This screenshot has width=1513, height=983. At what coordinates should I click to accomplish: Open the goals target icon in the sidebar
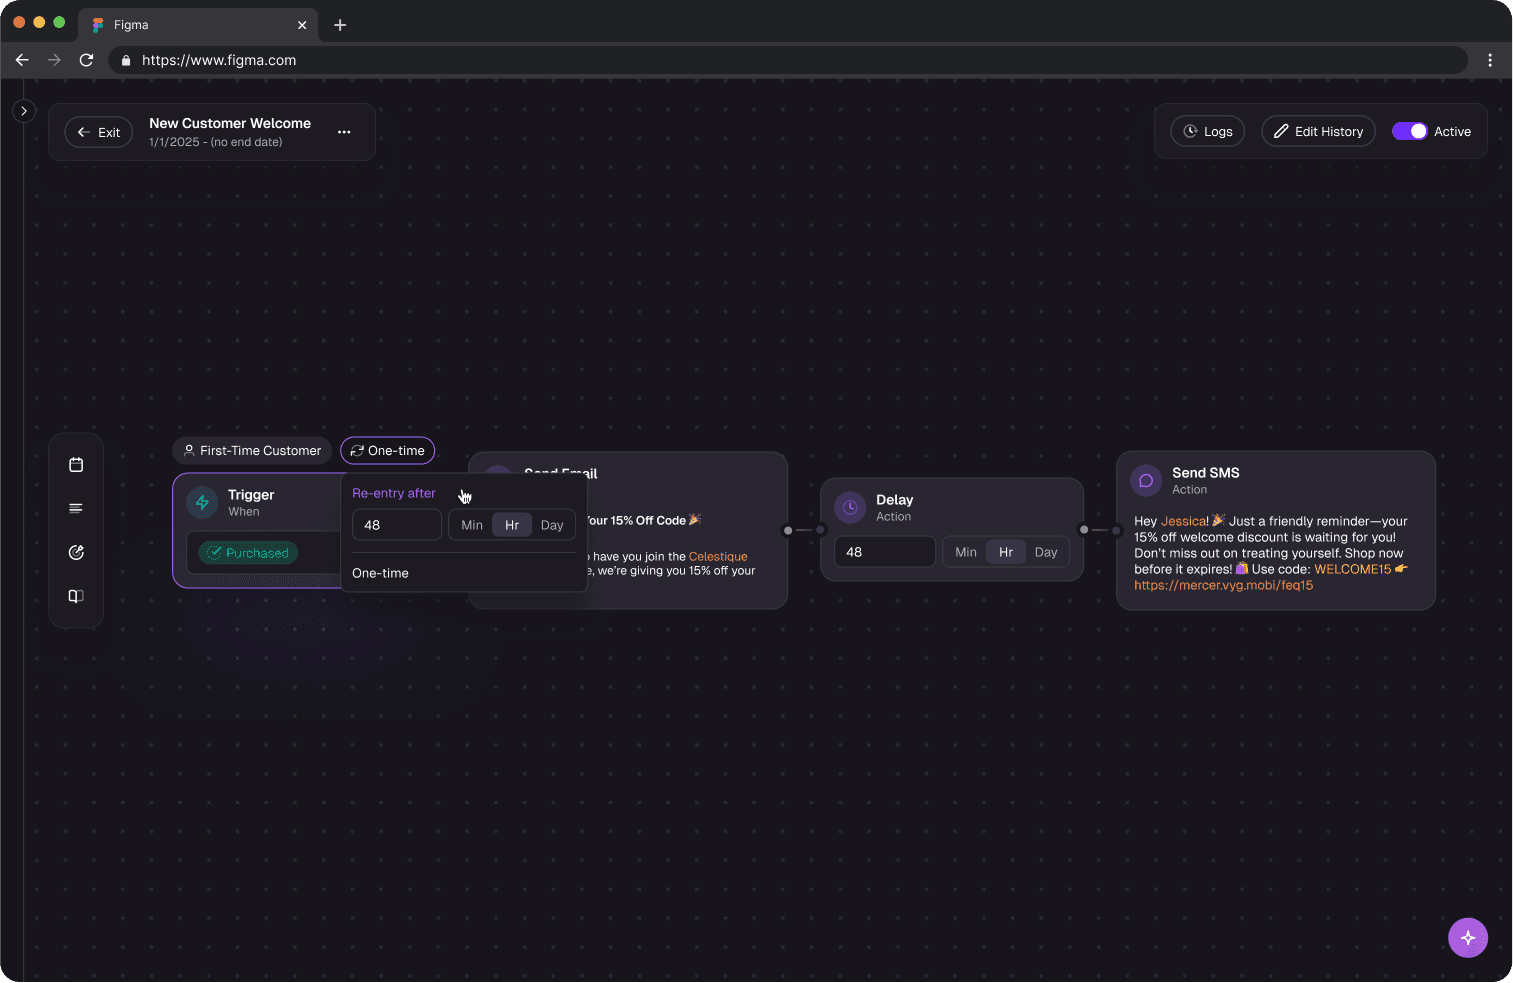point(76,552)
